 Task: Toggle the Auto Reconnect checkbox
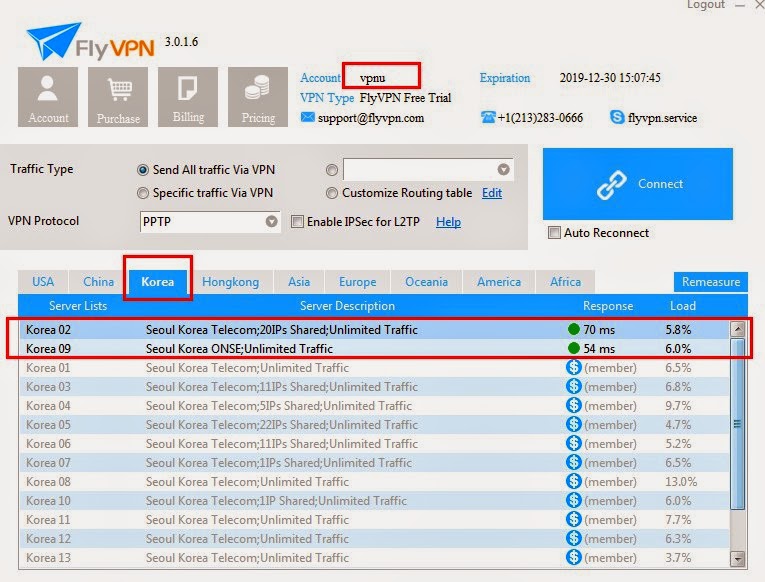(x=554, y=232)
